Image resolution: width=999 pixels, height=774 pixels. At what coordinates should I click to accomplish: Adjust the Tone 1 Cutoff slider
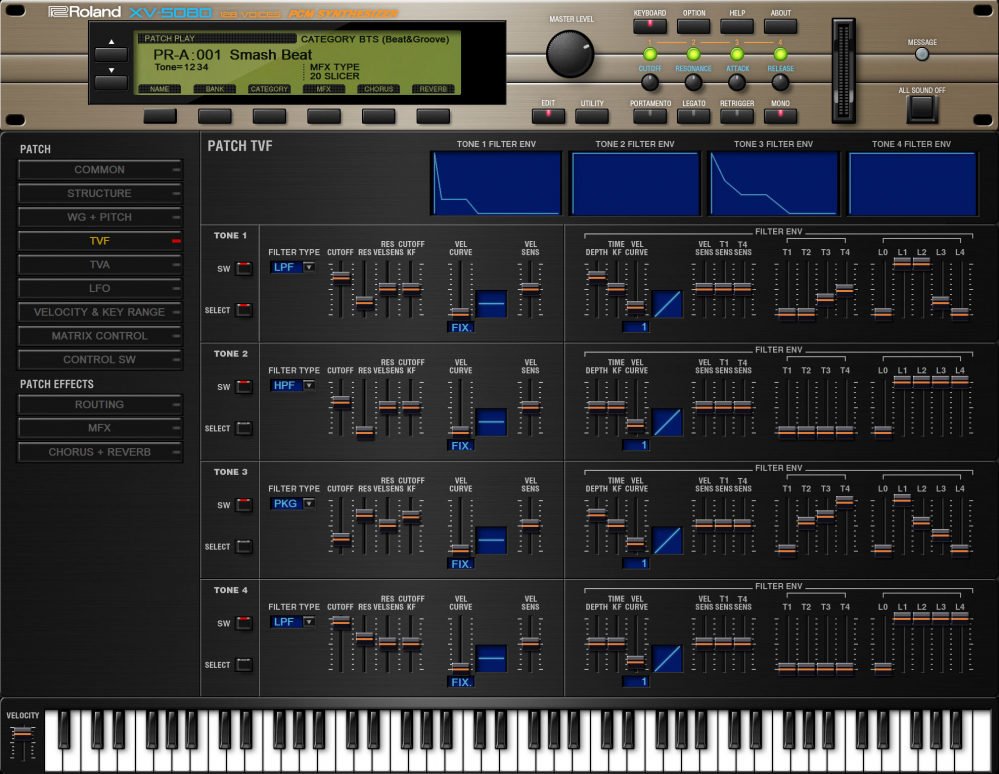point(341,276)
